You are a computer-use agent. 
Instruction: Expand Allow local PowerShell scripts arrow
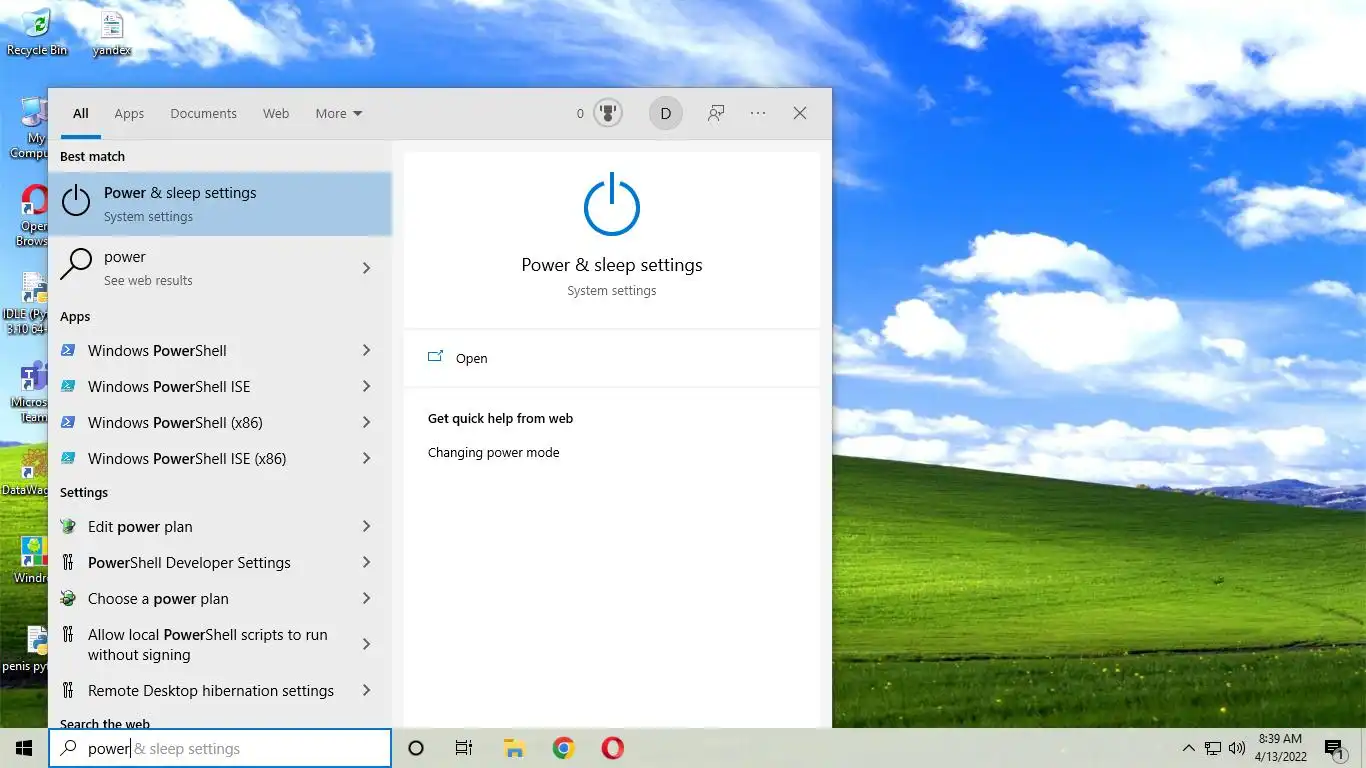(x=366, y=644)
